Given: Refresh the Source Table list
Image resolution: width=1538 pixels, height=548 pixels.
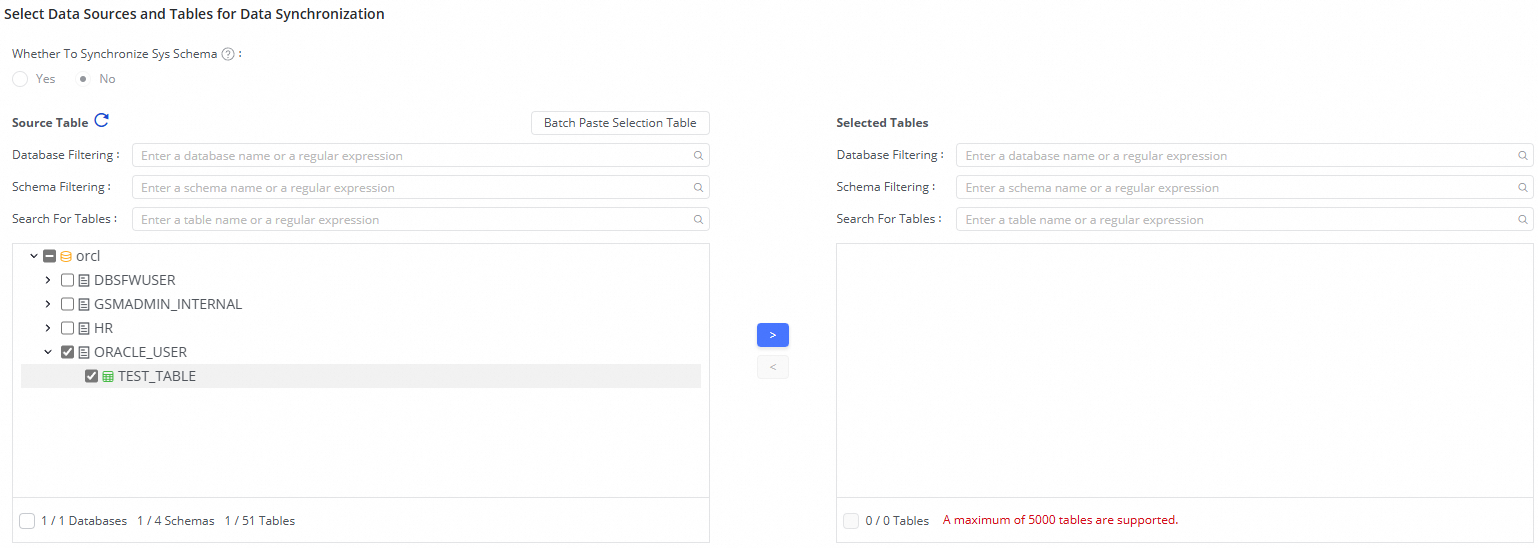Looking at the screenshot, I should pyautogui.click(x=101, y=121).
